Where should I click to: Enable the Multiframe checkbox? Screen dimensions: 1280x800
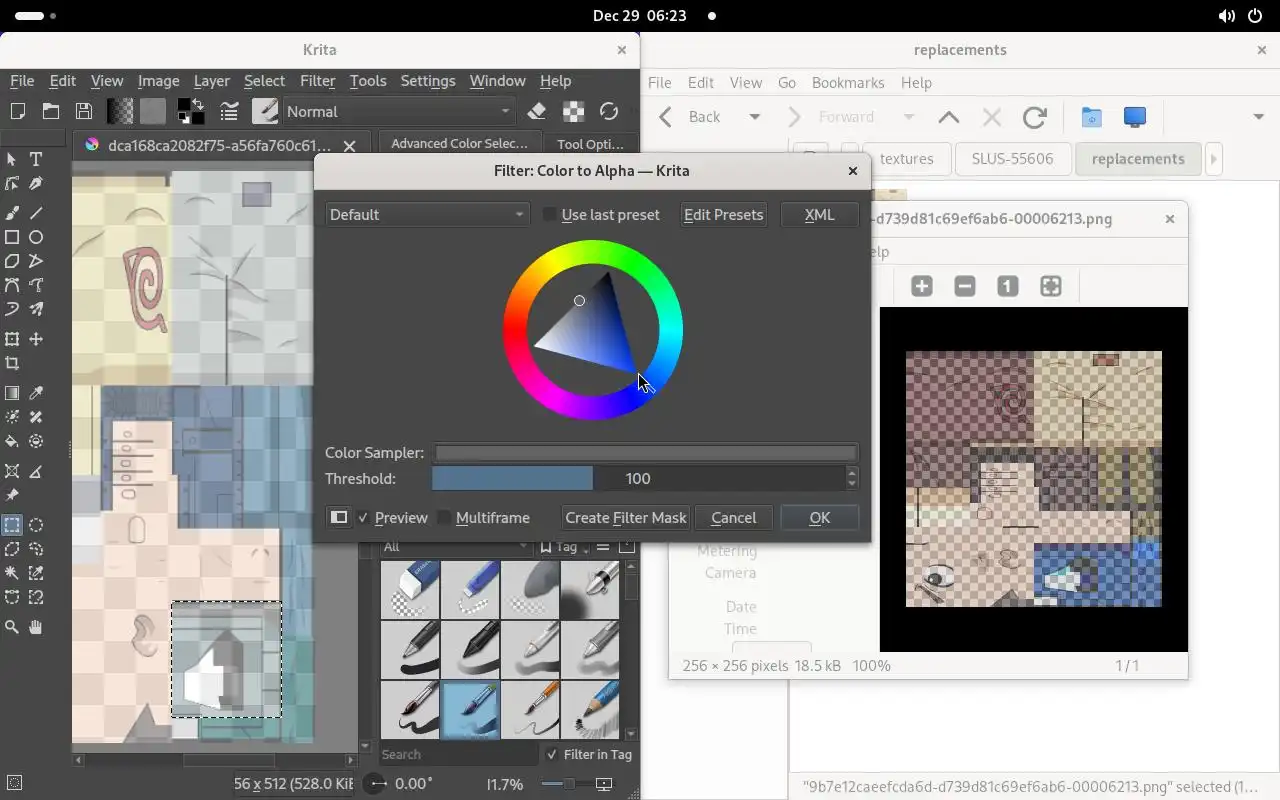tap(444, 518)
